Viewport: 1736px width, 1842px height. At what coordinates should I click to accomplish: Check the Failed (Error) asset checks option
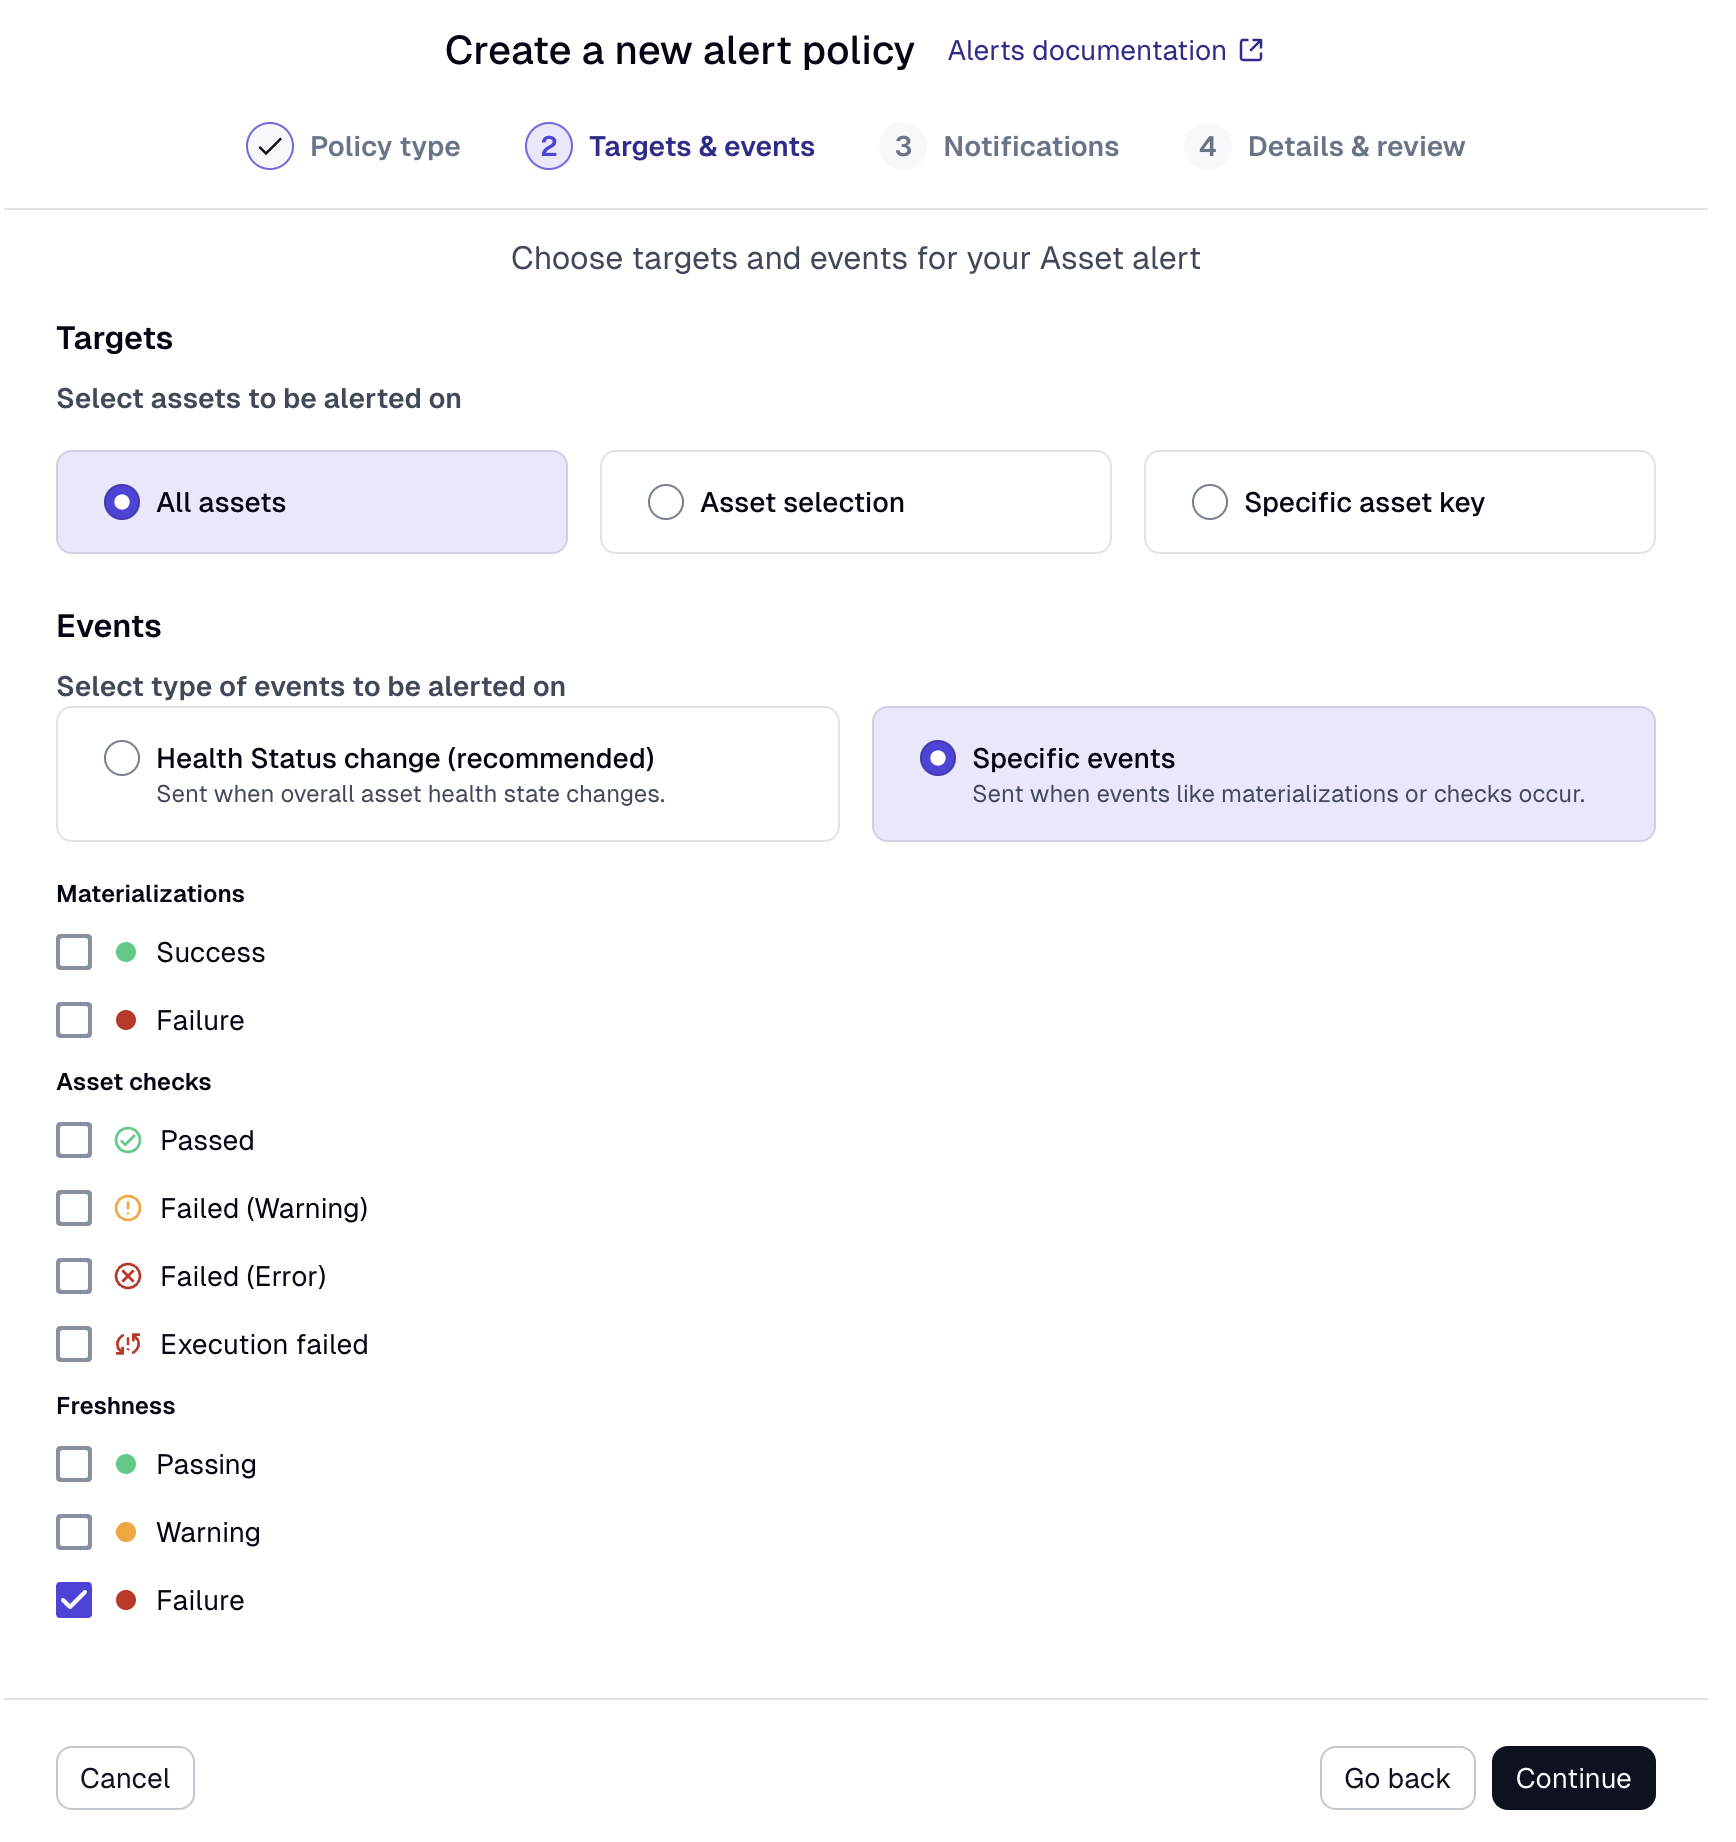point(73,1276)
